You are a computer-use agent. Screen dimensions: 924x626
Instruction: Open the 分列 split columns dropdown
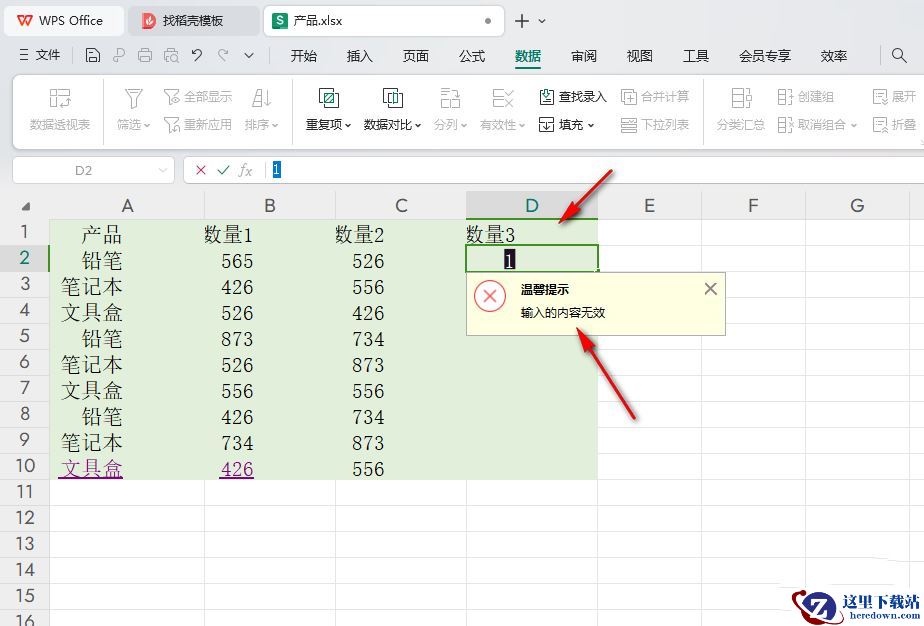click(x=450, y=124)
